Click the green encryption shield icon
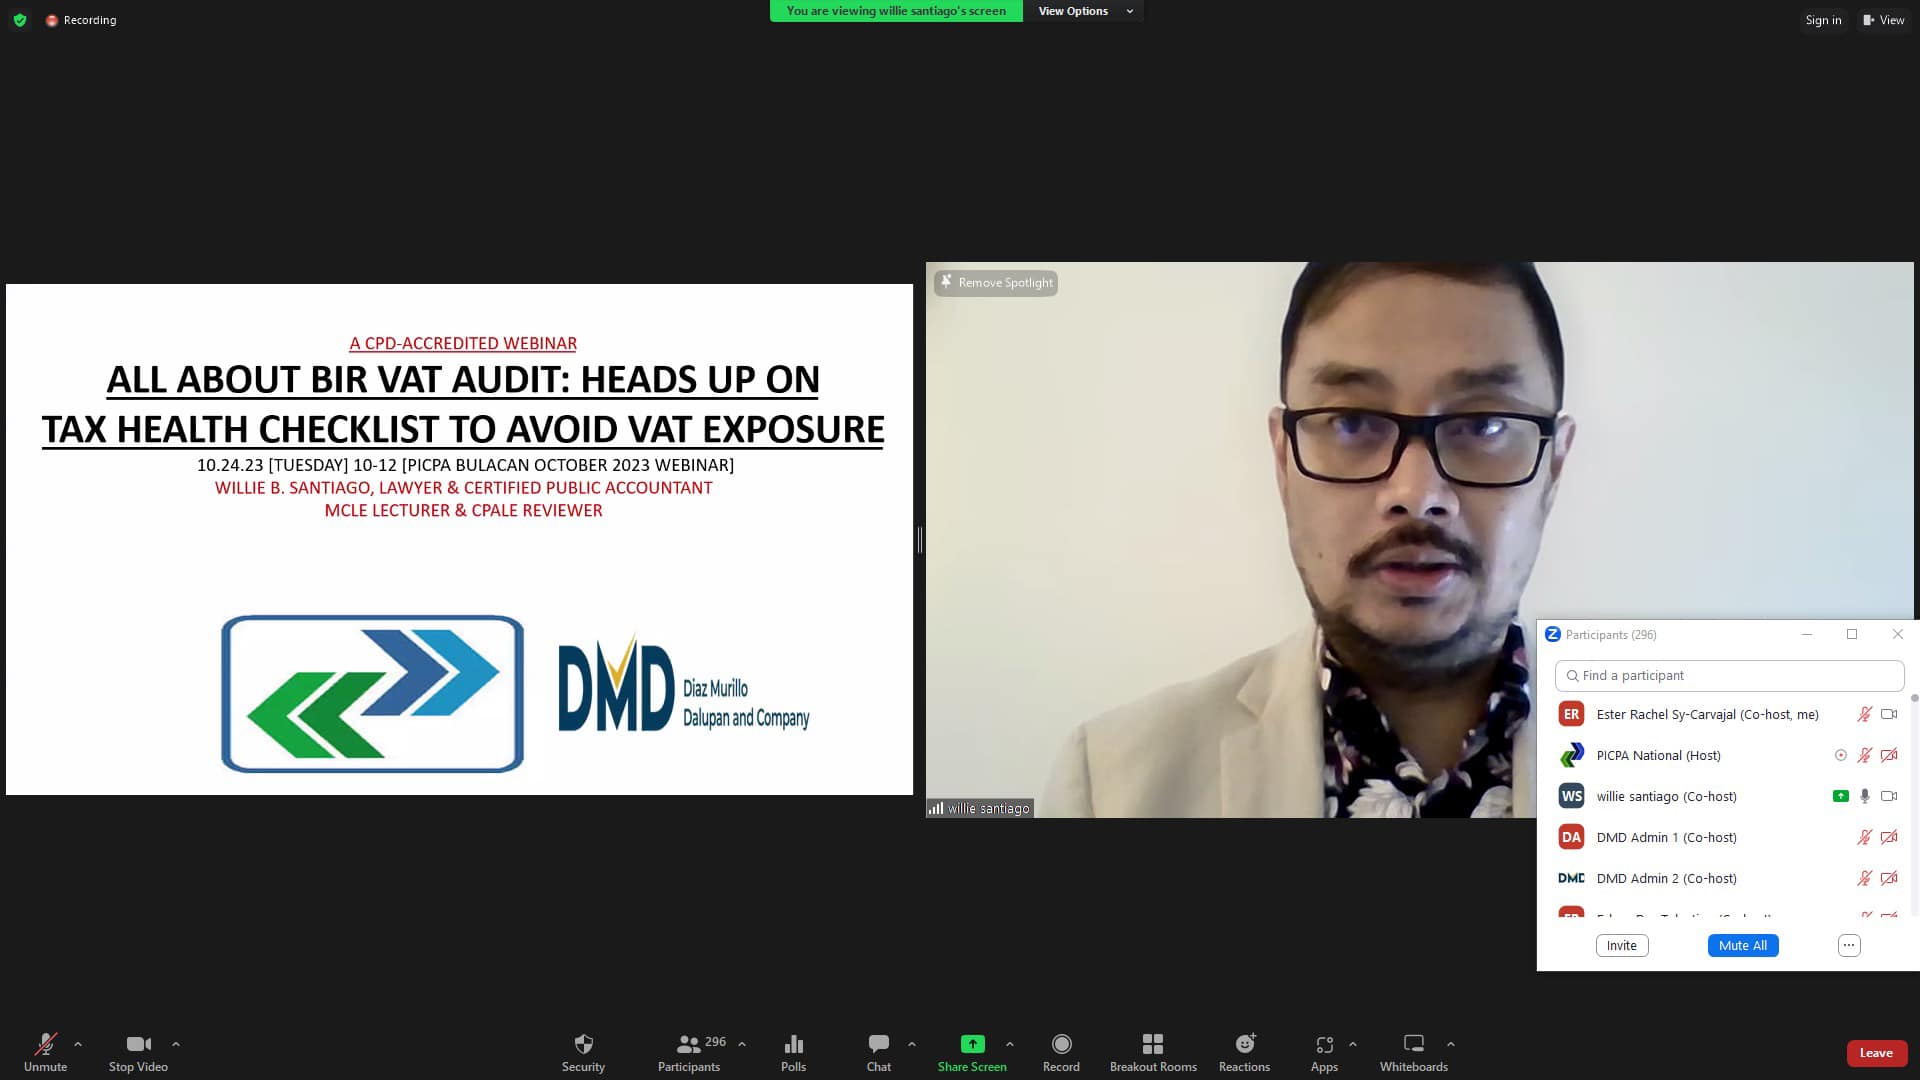 (20, 20)
